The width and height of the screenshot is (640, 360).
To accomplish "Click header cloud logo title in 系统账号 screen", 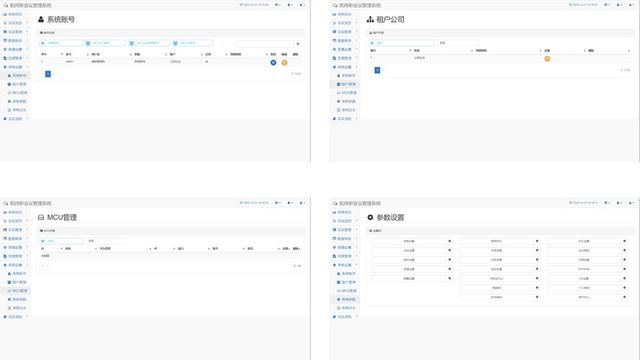I will (27, 5).
